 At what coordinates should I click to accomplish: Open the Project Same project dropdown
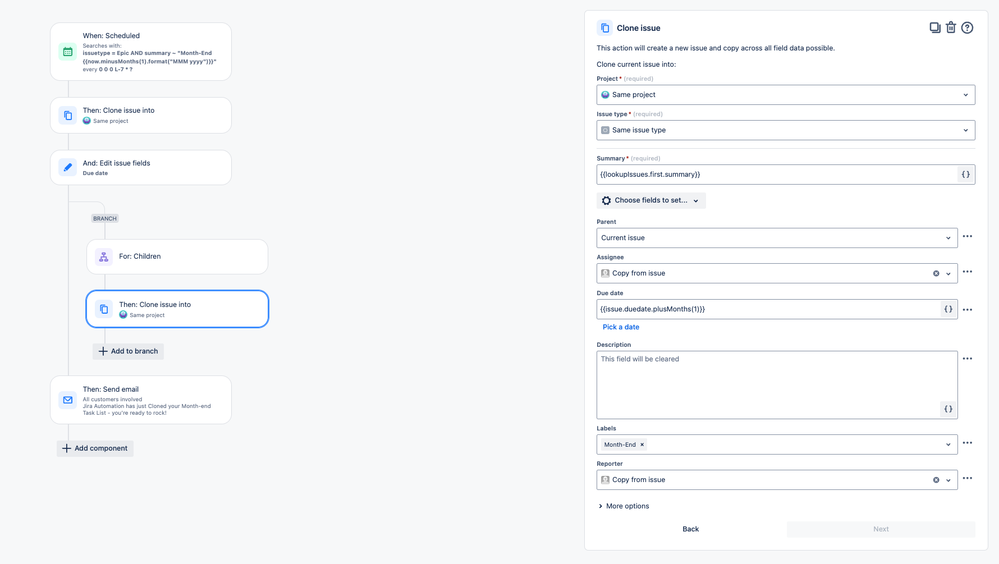(786, 95)
